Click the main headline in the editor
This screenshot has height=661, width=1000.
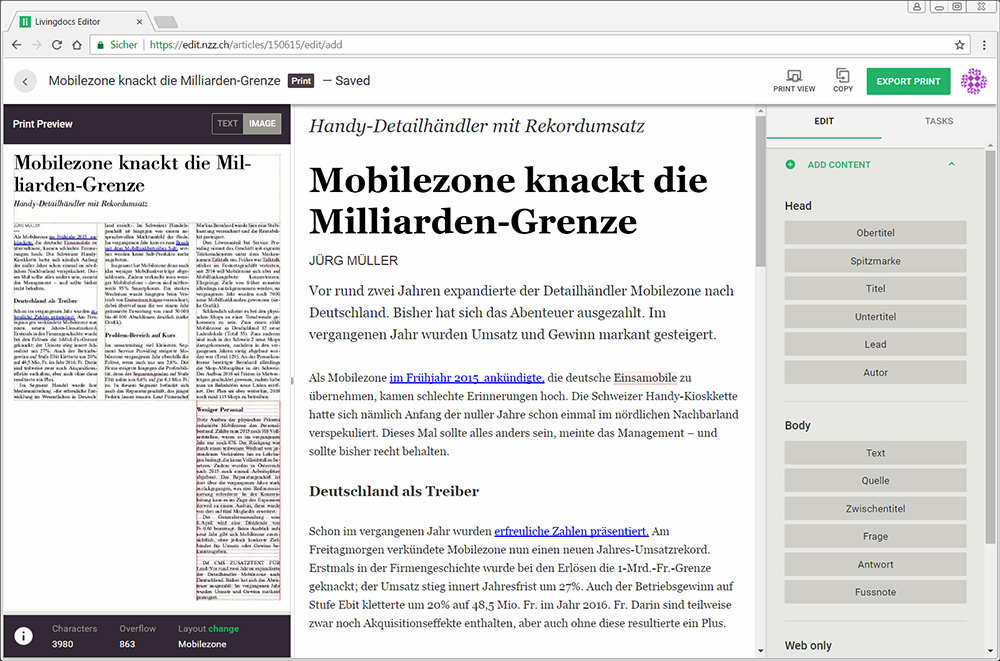pos(508,200)
